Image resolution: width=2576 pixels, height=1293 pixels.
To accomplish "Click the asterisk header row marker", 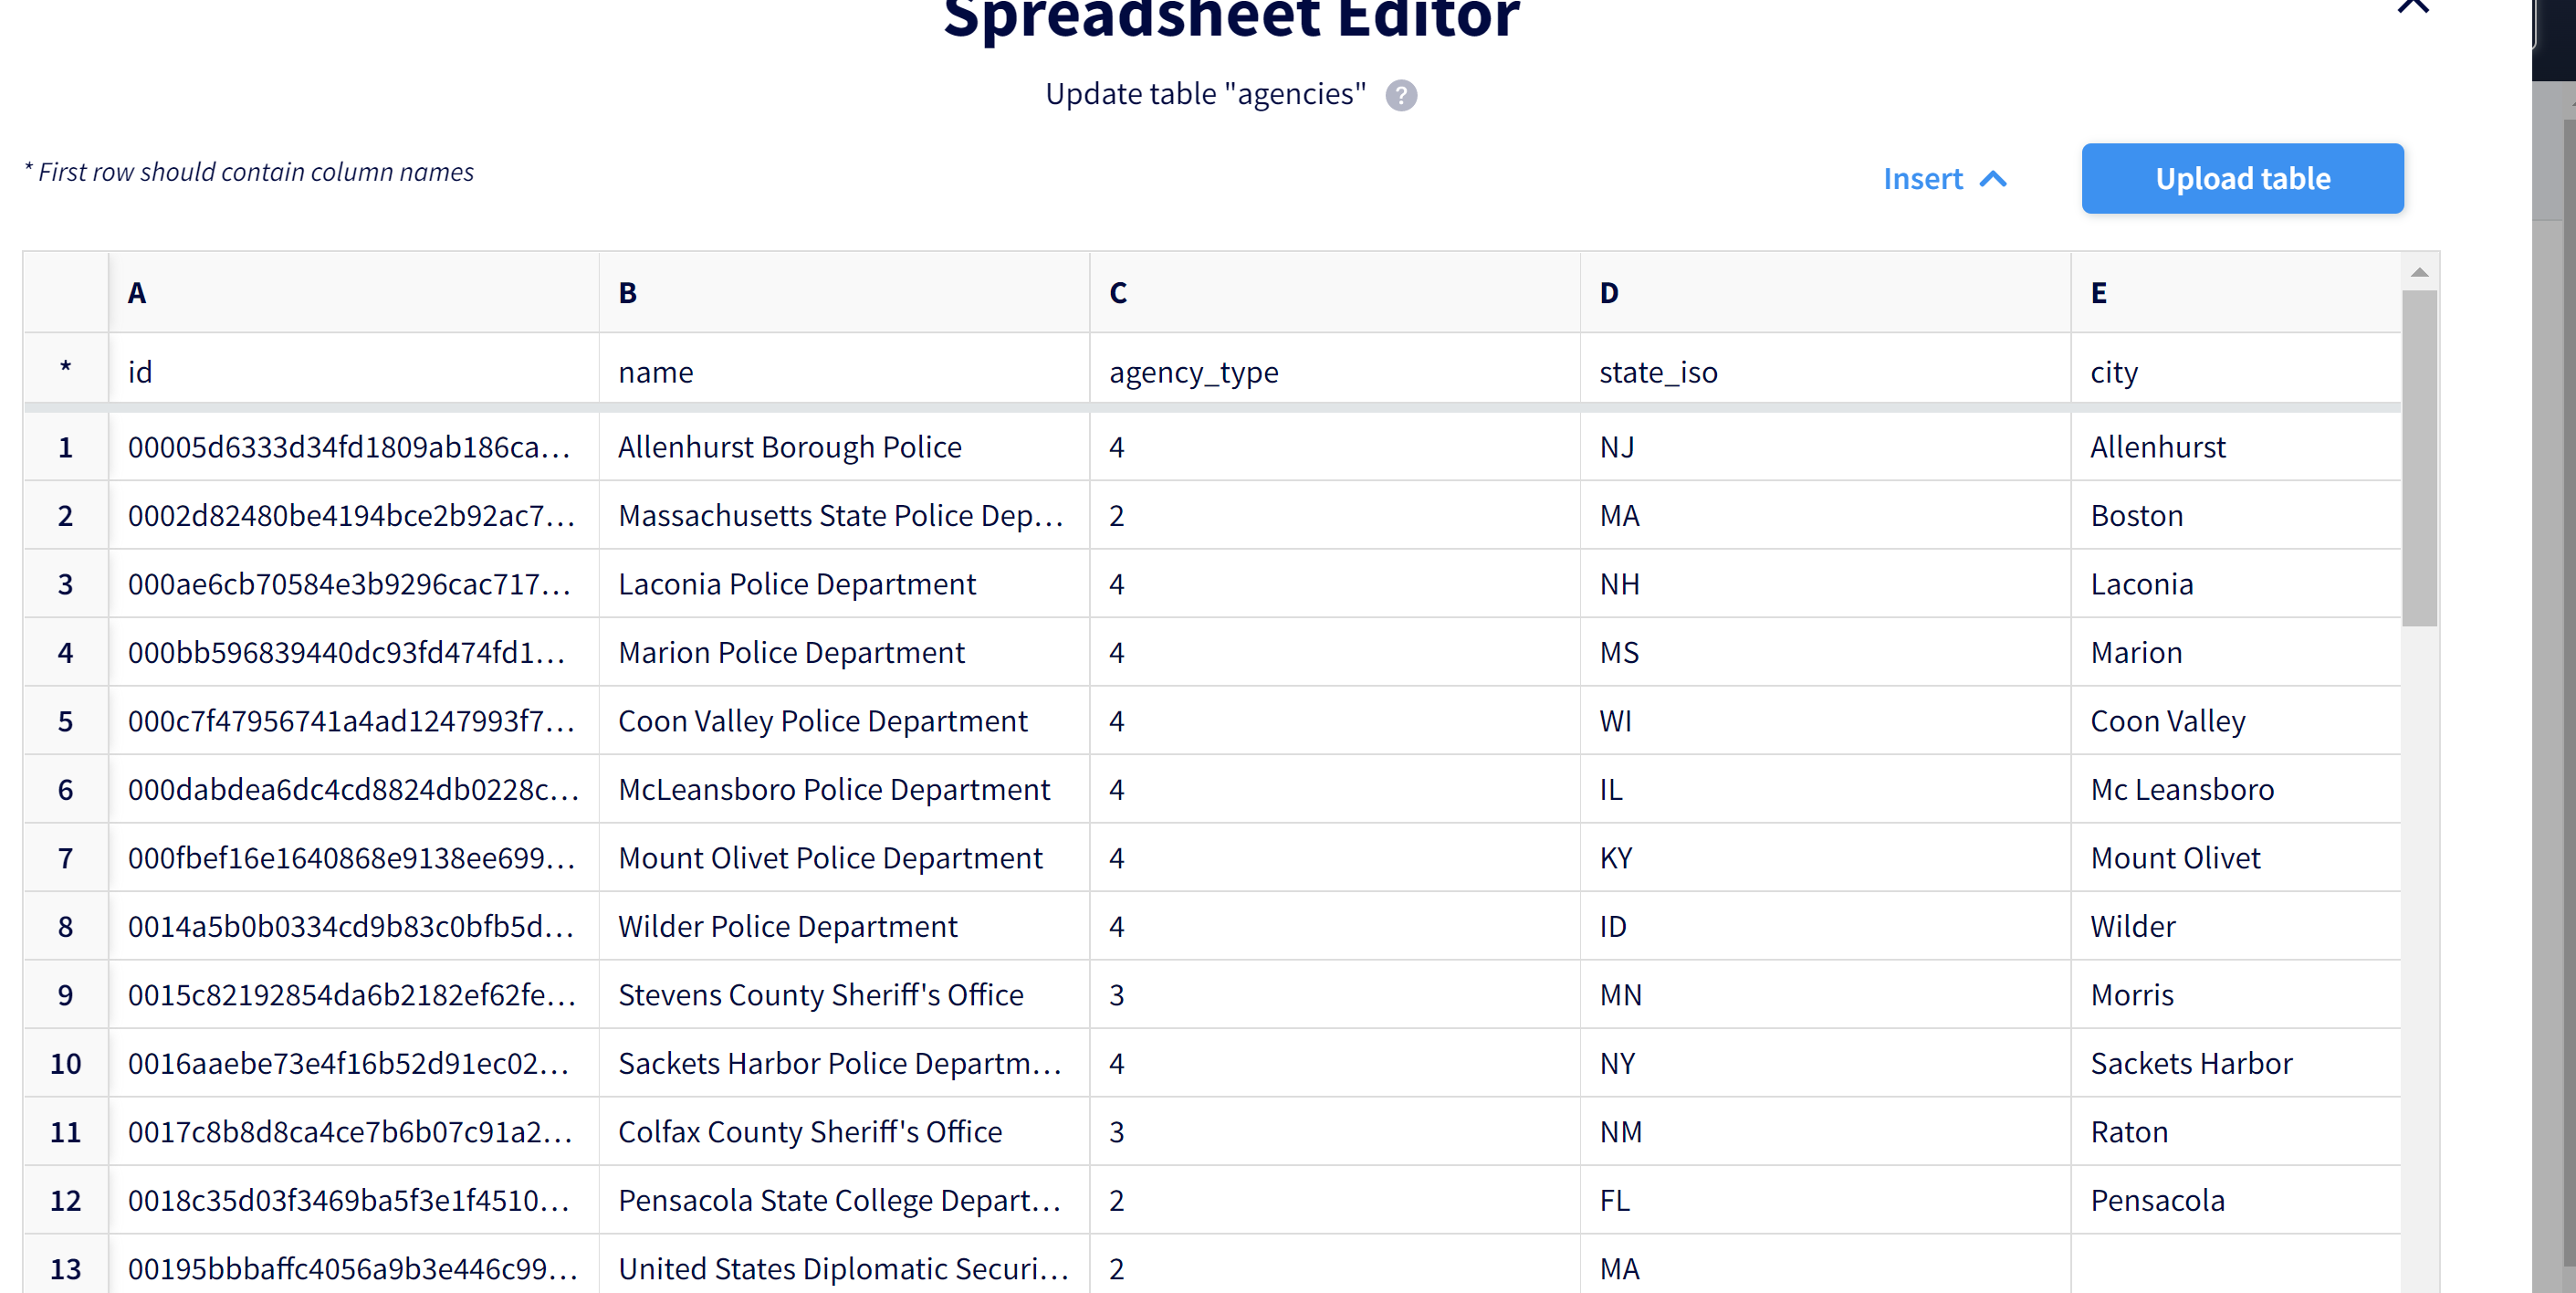I will [66, 367].
